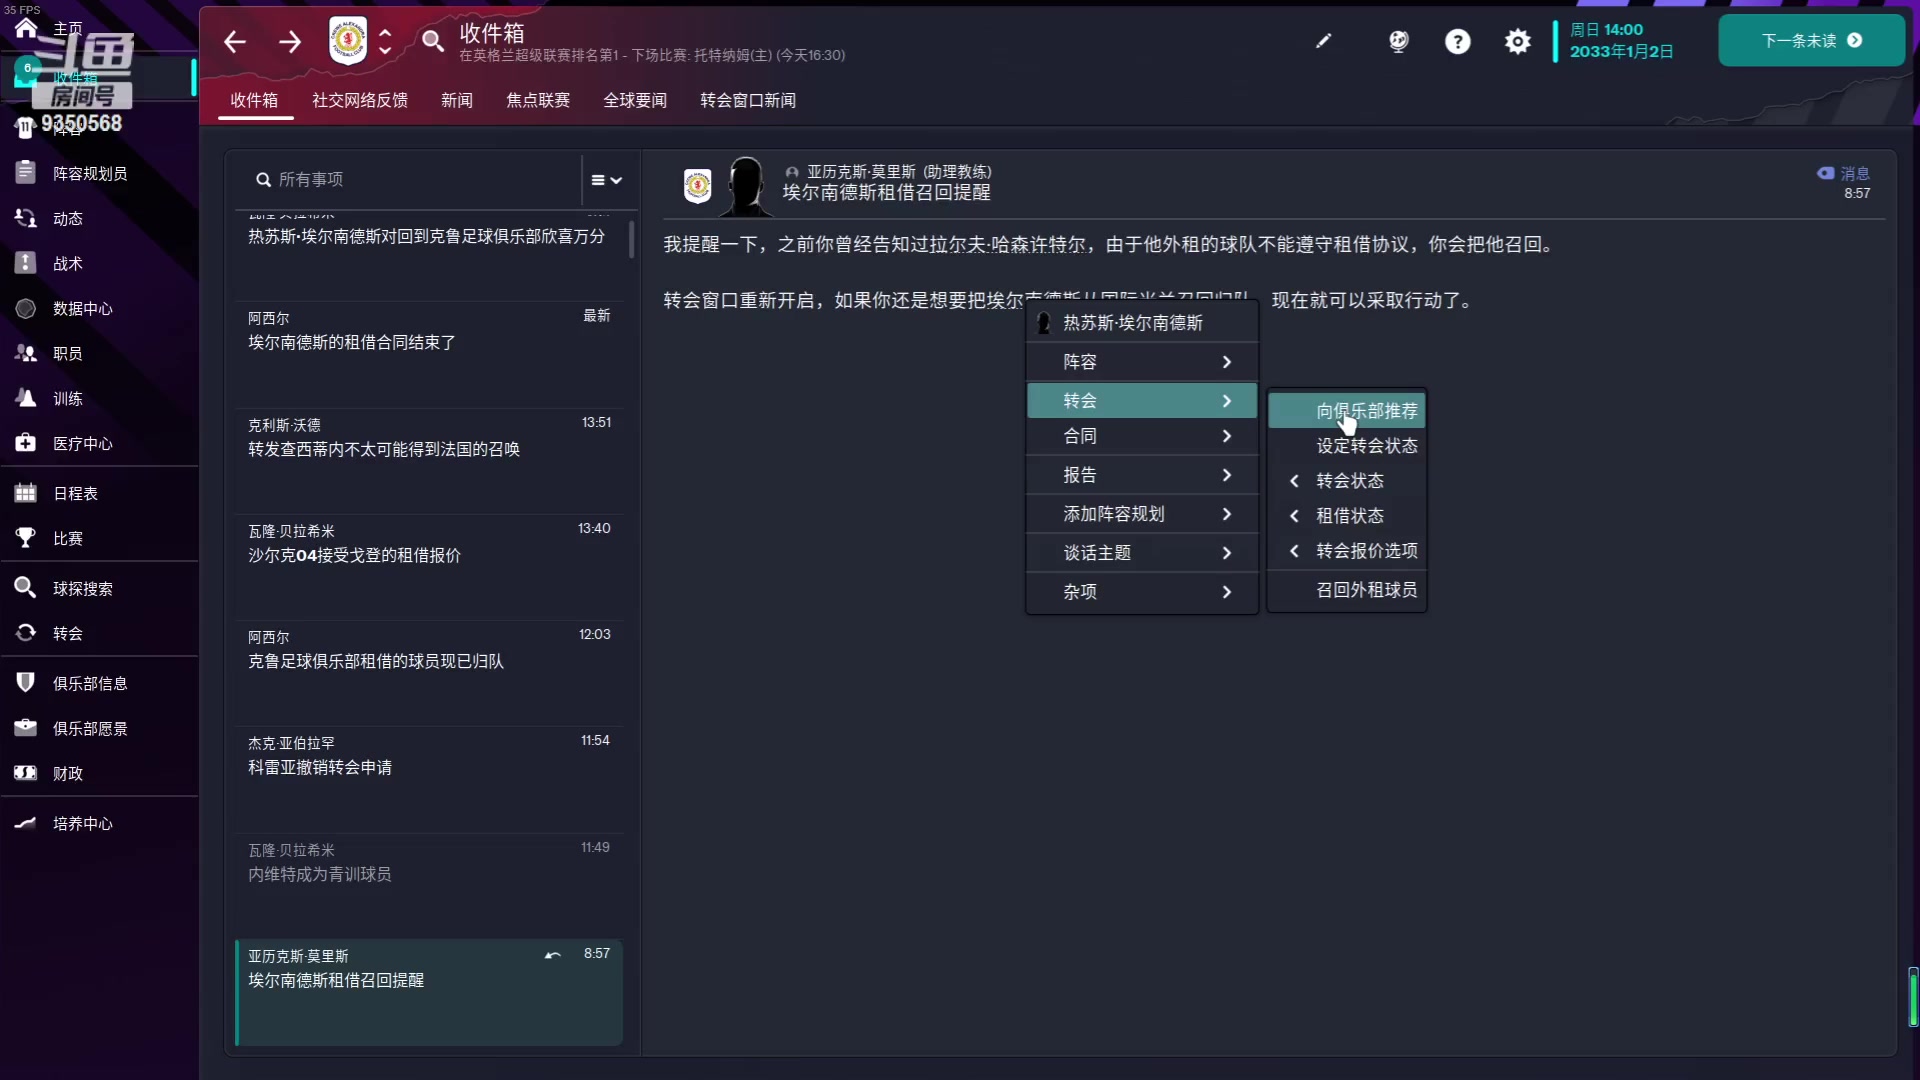The image size is (1920, 1080).
Task: Switch to 全球要闻 tab
Action: [x=635, y=100]
